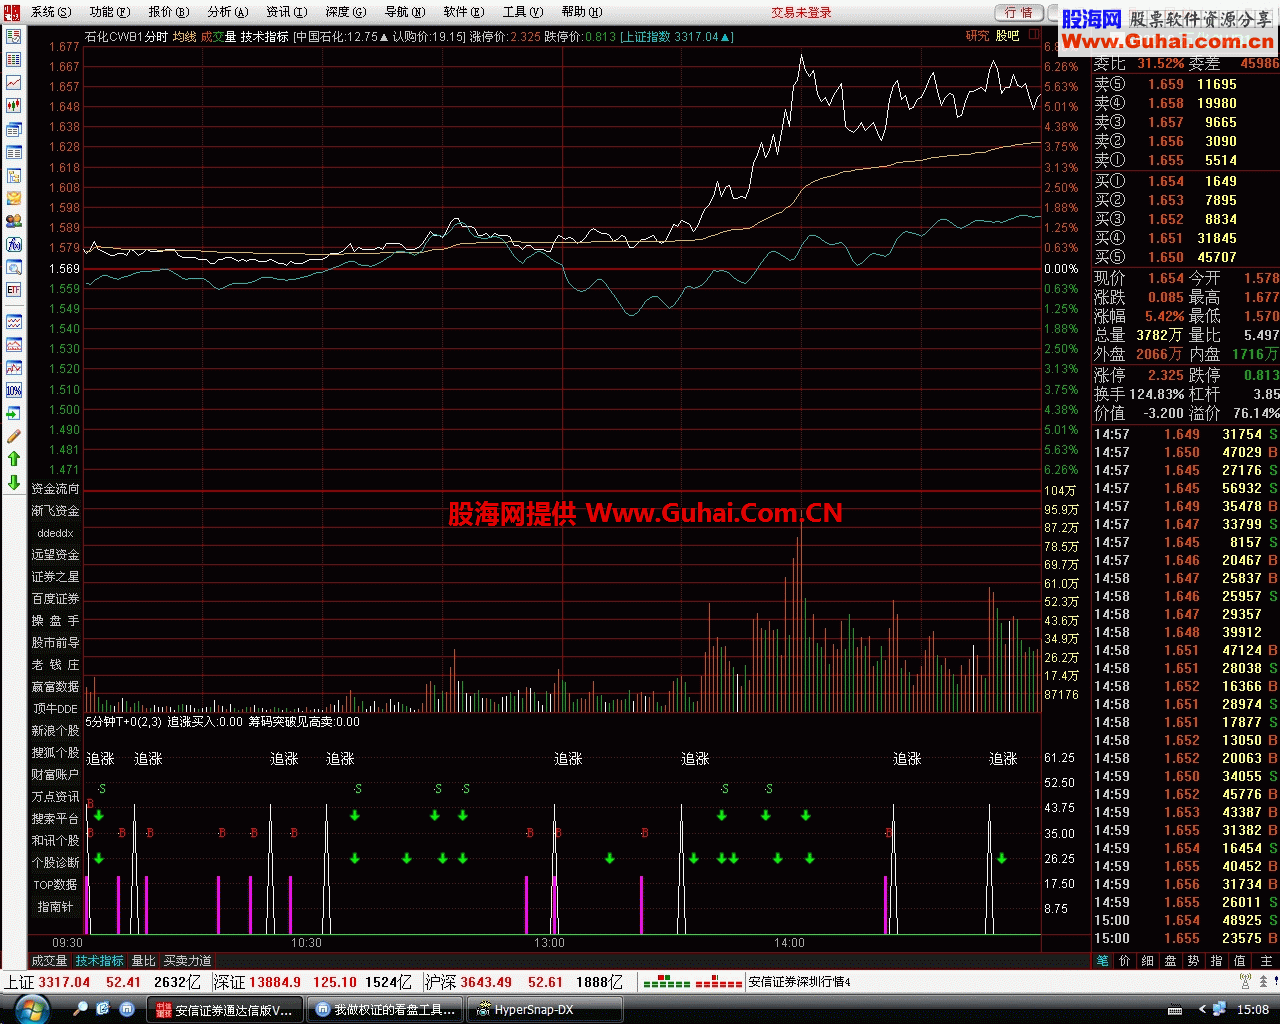Select the 指 tab in right panel

click(1217, 961)
